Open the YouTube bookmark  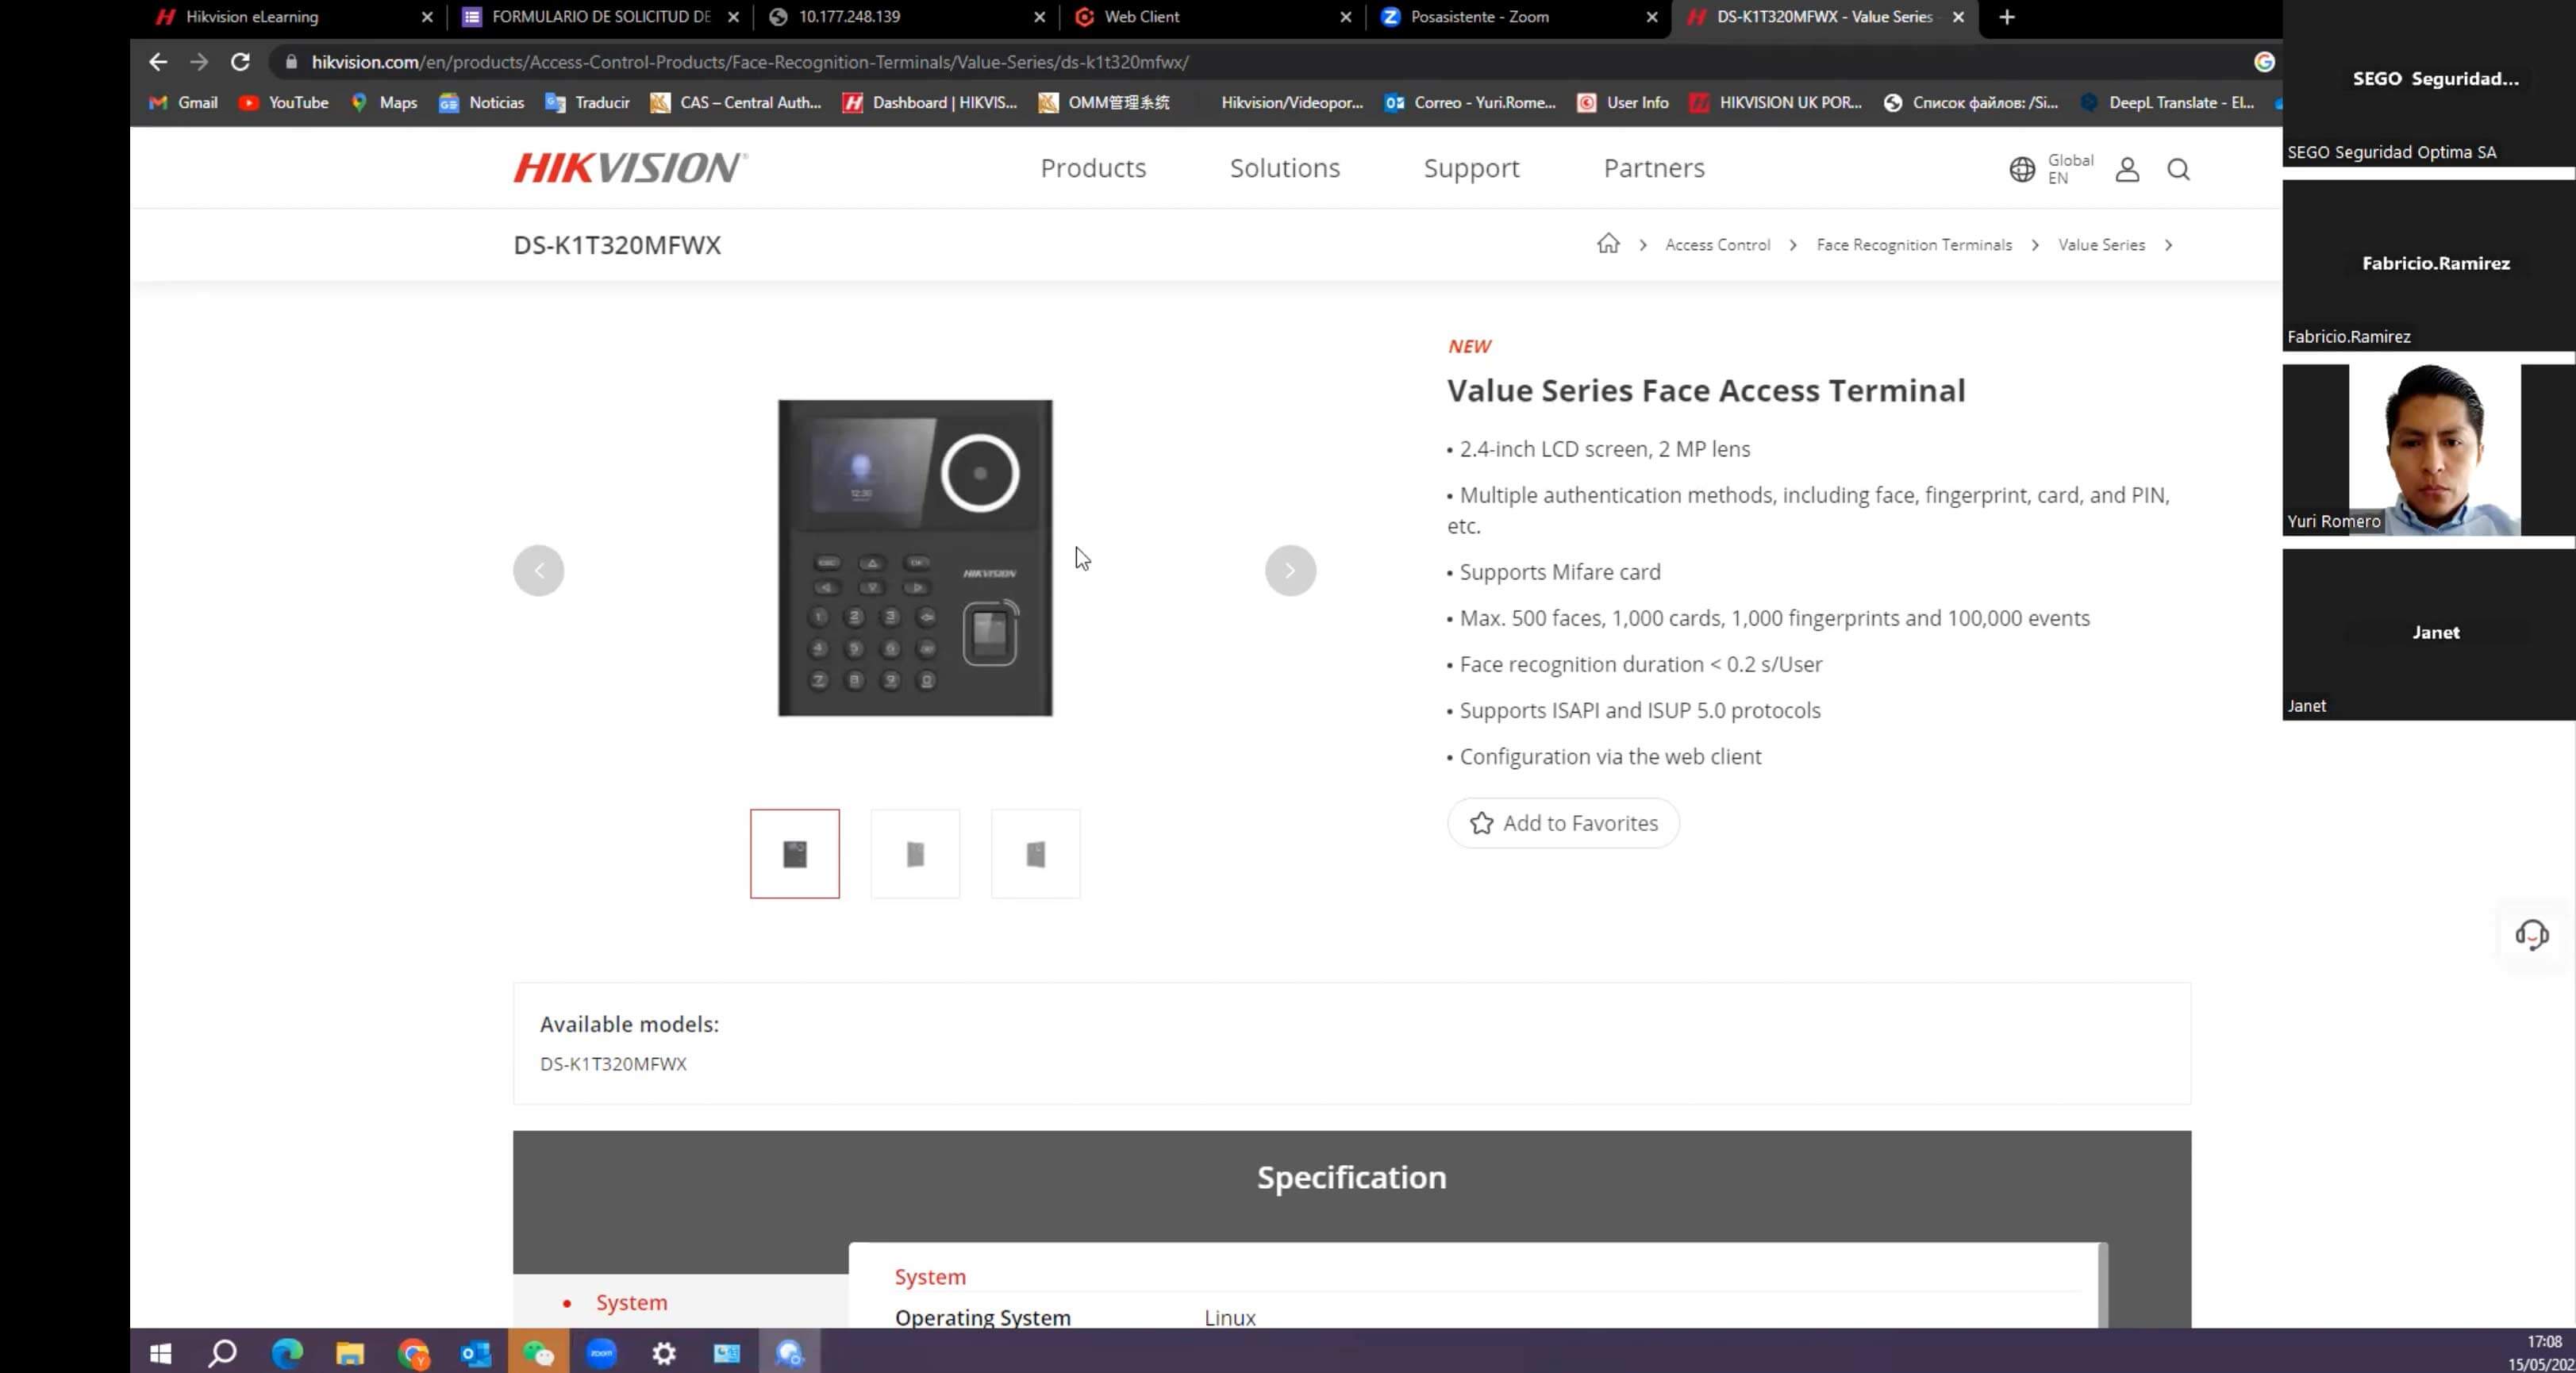[x=284, y=103]
